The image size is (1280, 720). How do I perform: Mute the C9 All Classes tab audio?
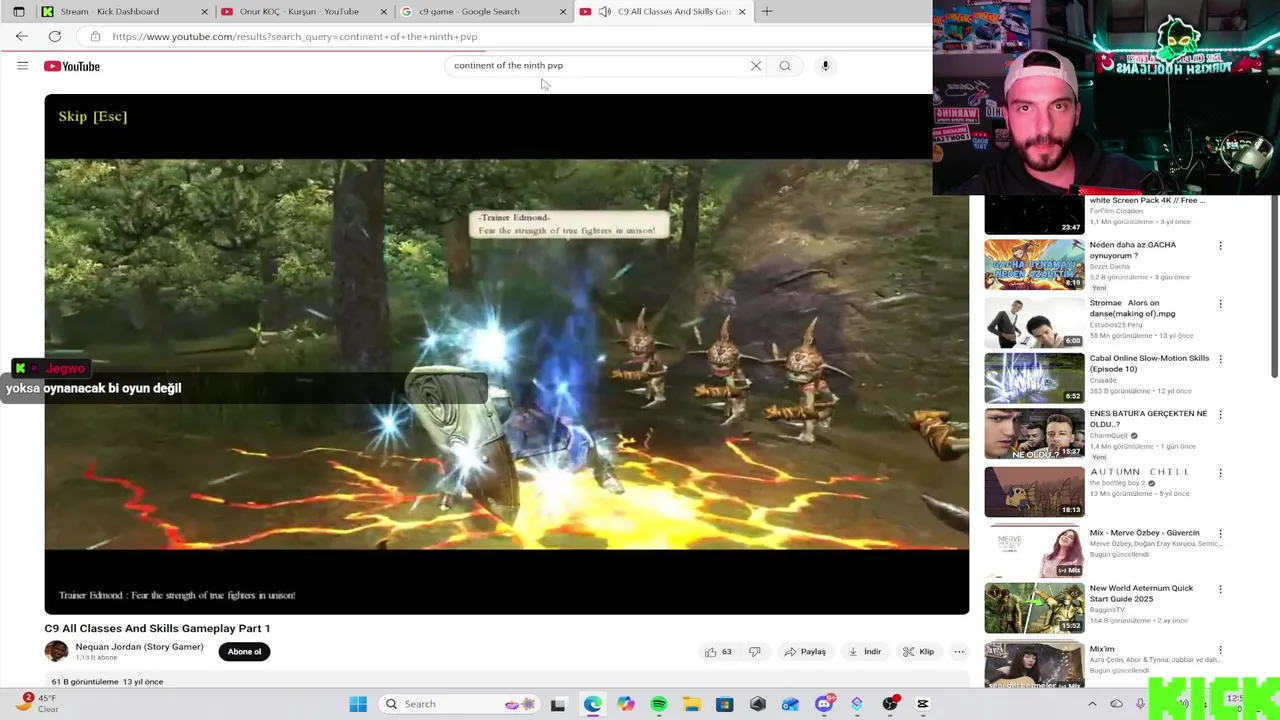(x=604, y=12)
